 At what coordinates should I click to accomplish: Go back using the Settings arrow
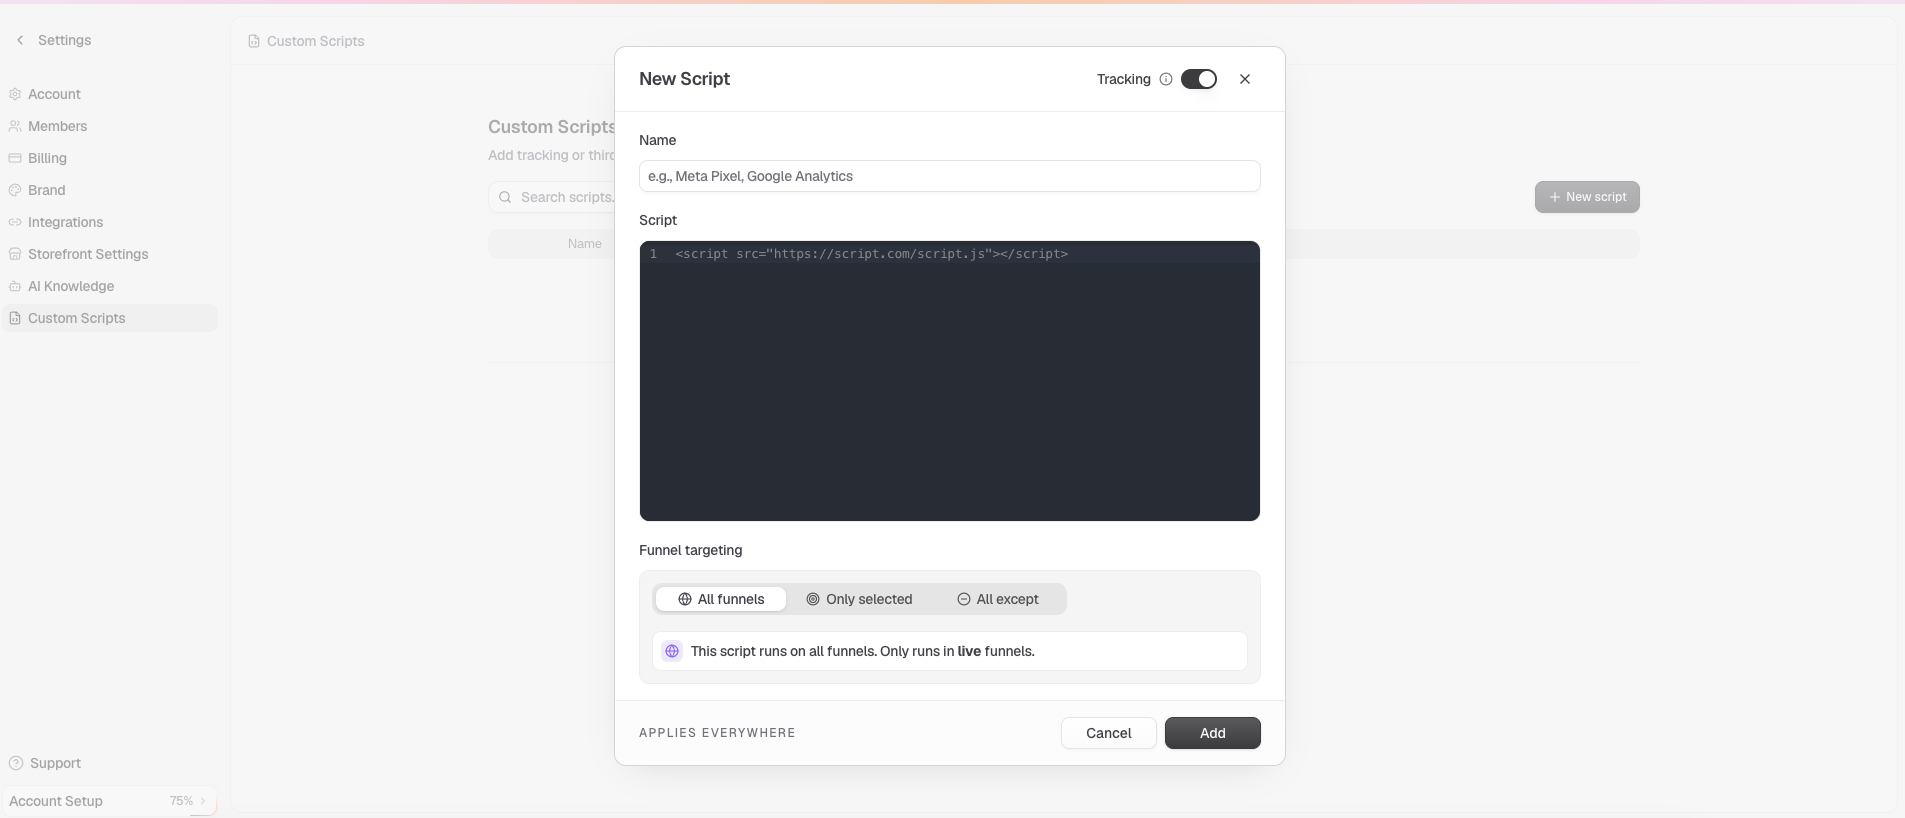coord(20,40)
